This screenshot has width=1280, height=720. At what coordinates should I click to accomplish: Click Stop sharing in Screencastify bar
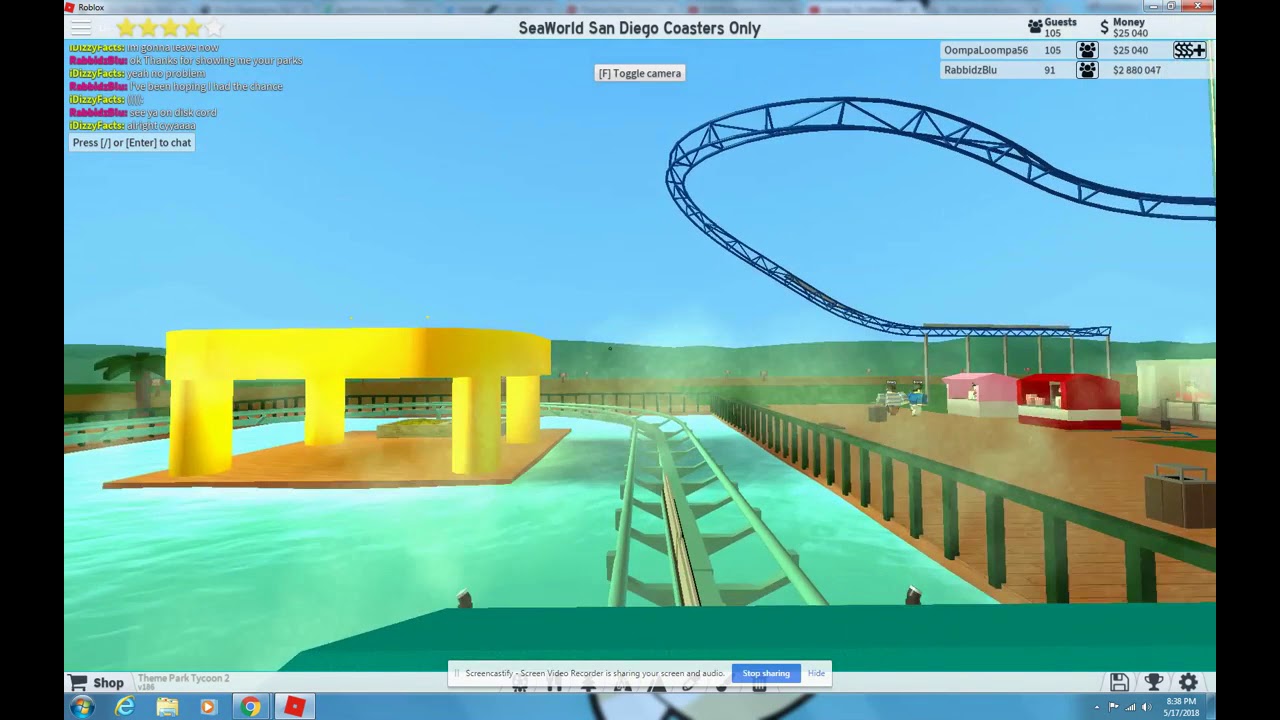pyautogui.click(x=766, y=673)
